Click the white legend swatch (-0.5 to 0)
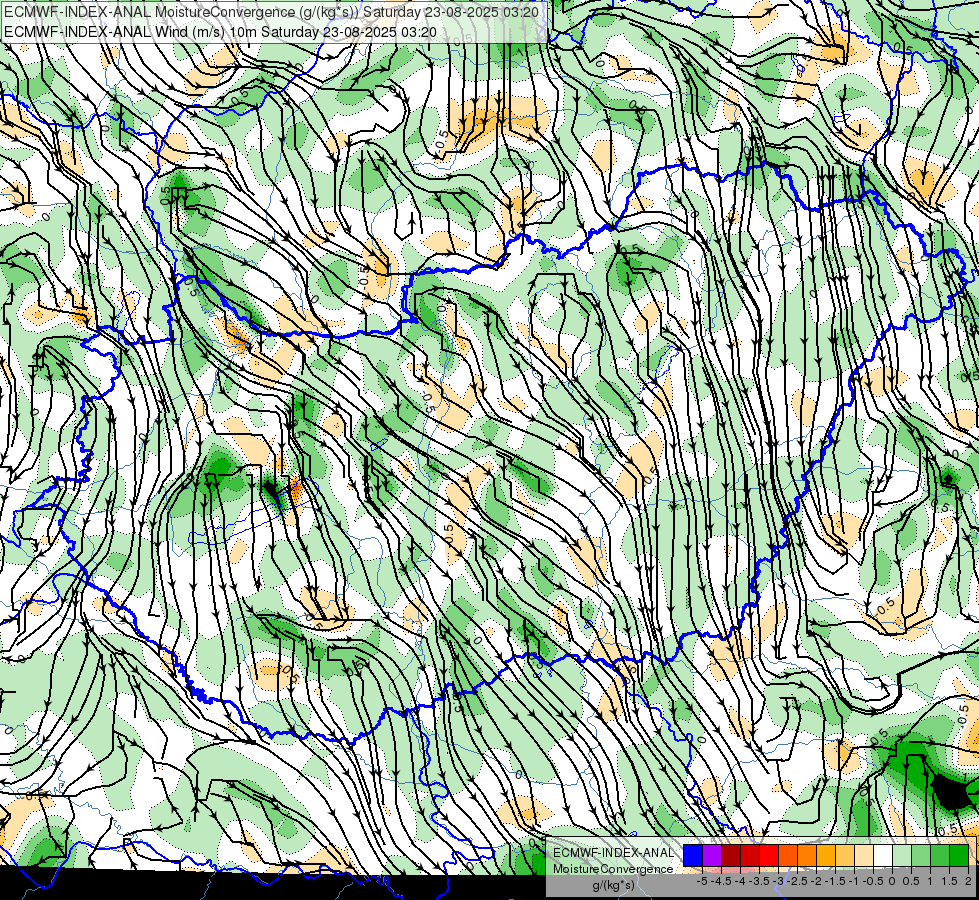This screenshot has width=979, height=900. click(x=883, y=856)
